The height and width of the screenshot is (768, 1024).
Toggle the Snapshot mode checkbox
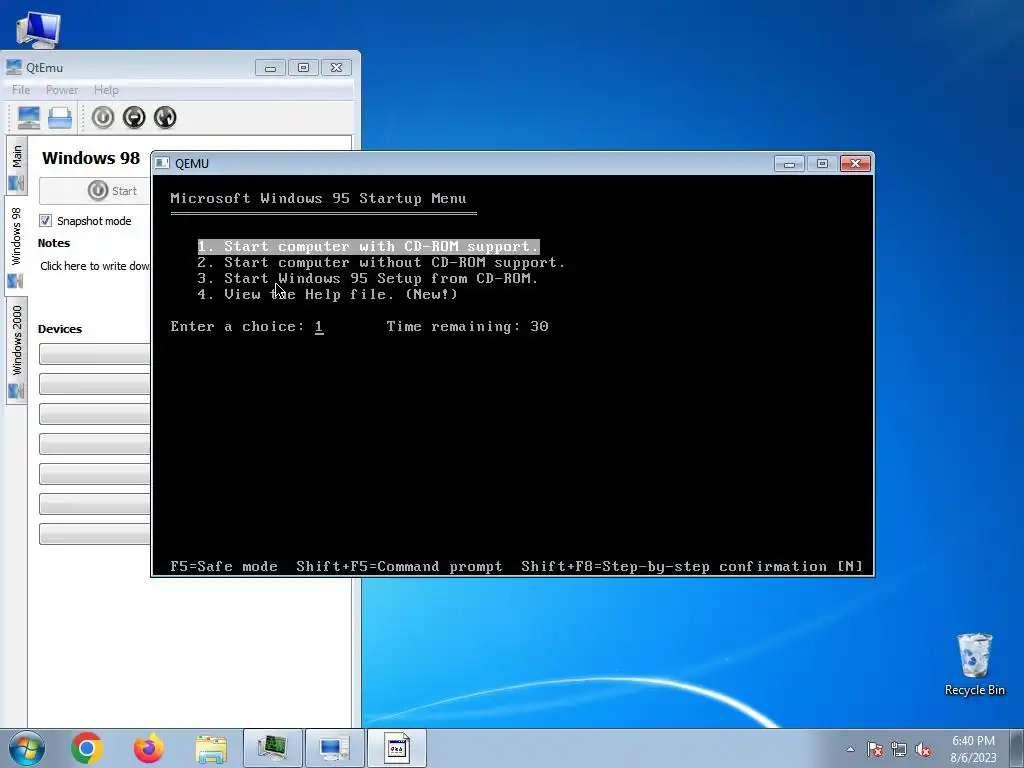45,221
